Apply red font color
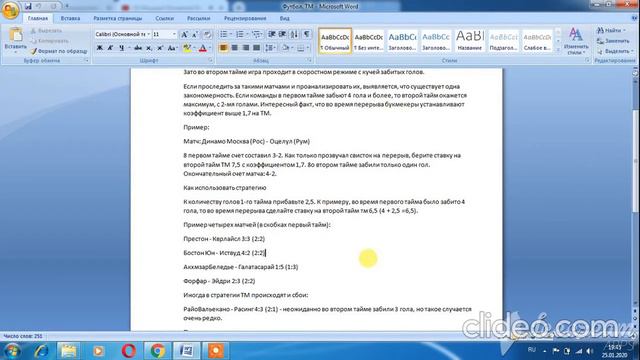The image size is (640, 360). (x=202, y=48)
